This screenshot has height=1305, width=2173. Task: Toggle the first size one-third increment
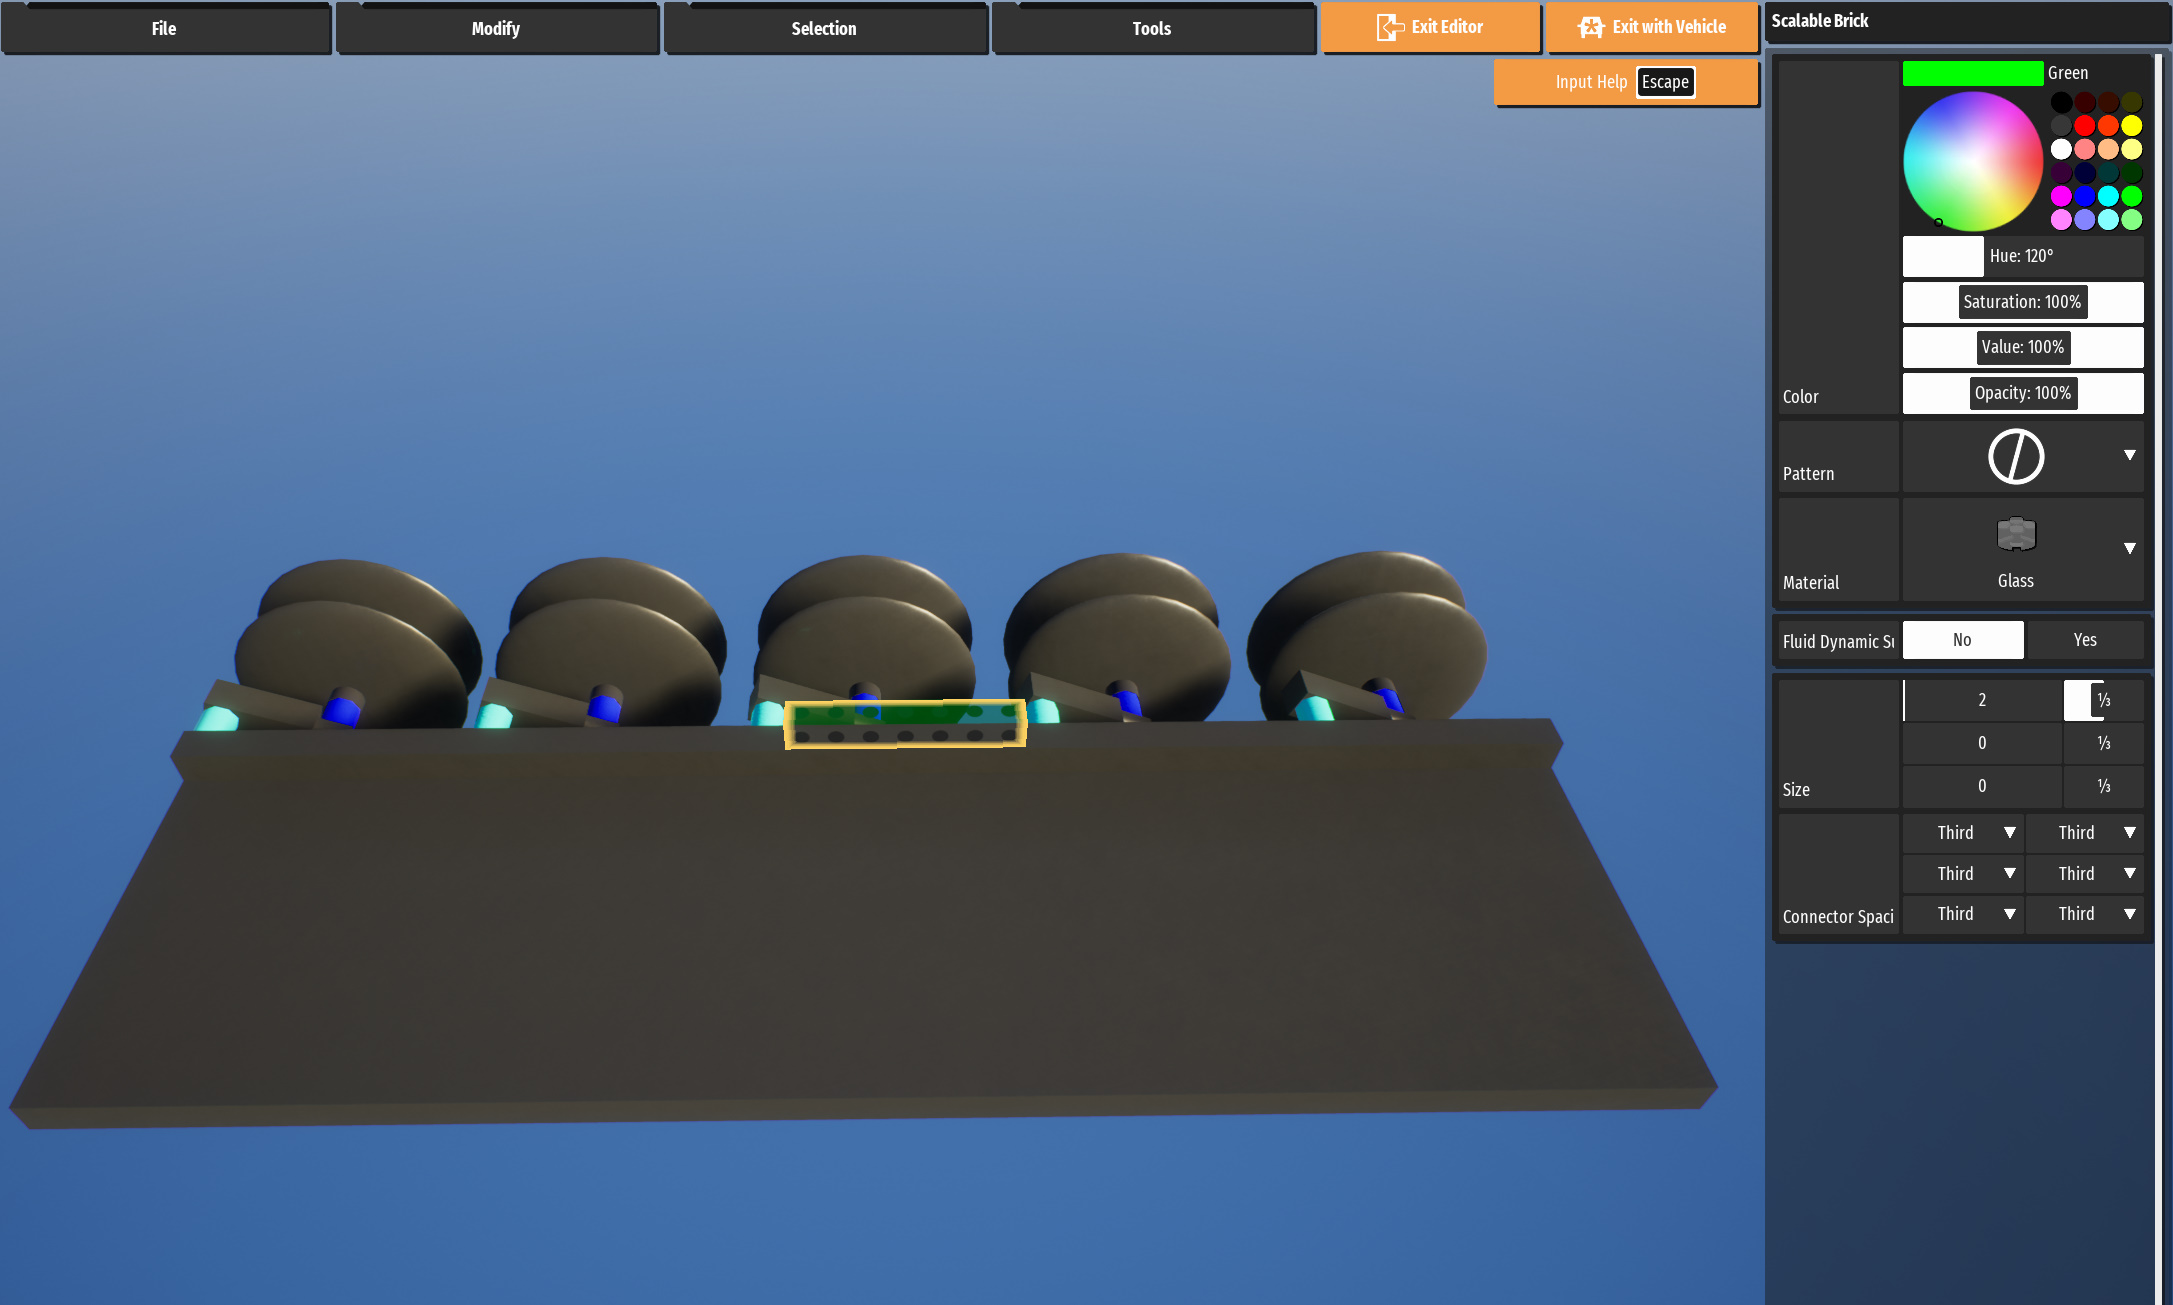[x=2103, y=700]
